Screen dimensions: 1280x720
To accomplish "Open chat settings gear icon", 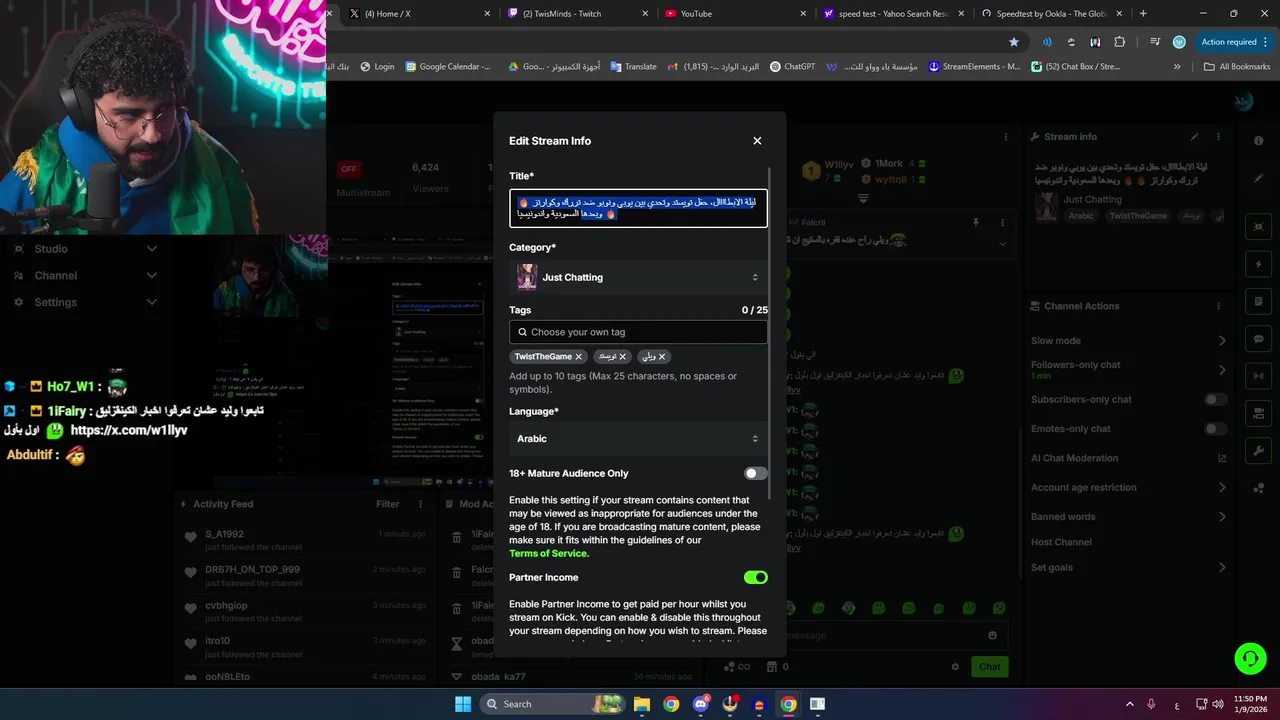I will (955, 667).
